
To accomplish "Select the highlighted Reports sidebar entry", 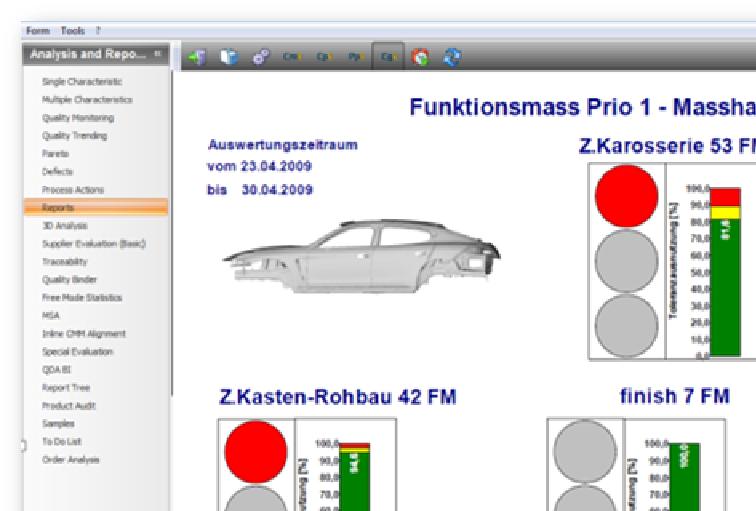I will (x=96, y=207).
